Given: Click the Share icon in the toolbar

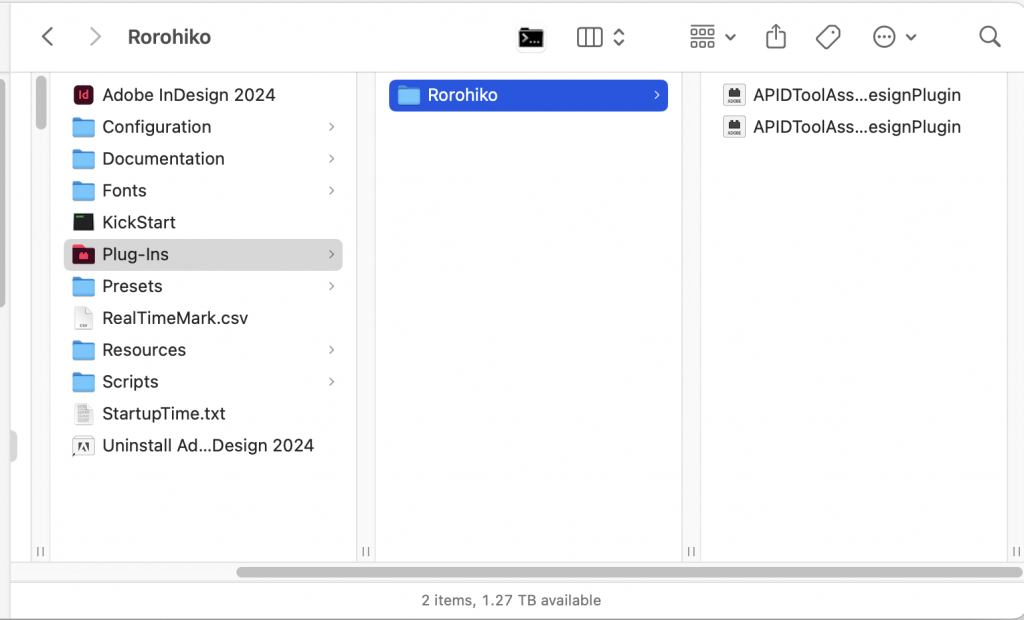Looking at the screenshot, I should click(x=775, y=36).
